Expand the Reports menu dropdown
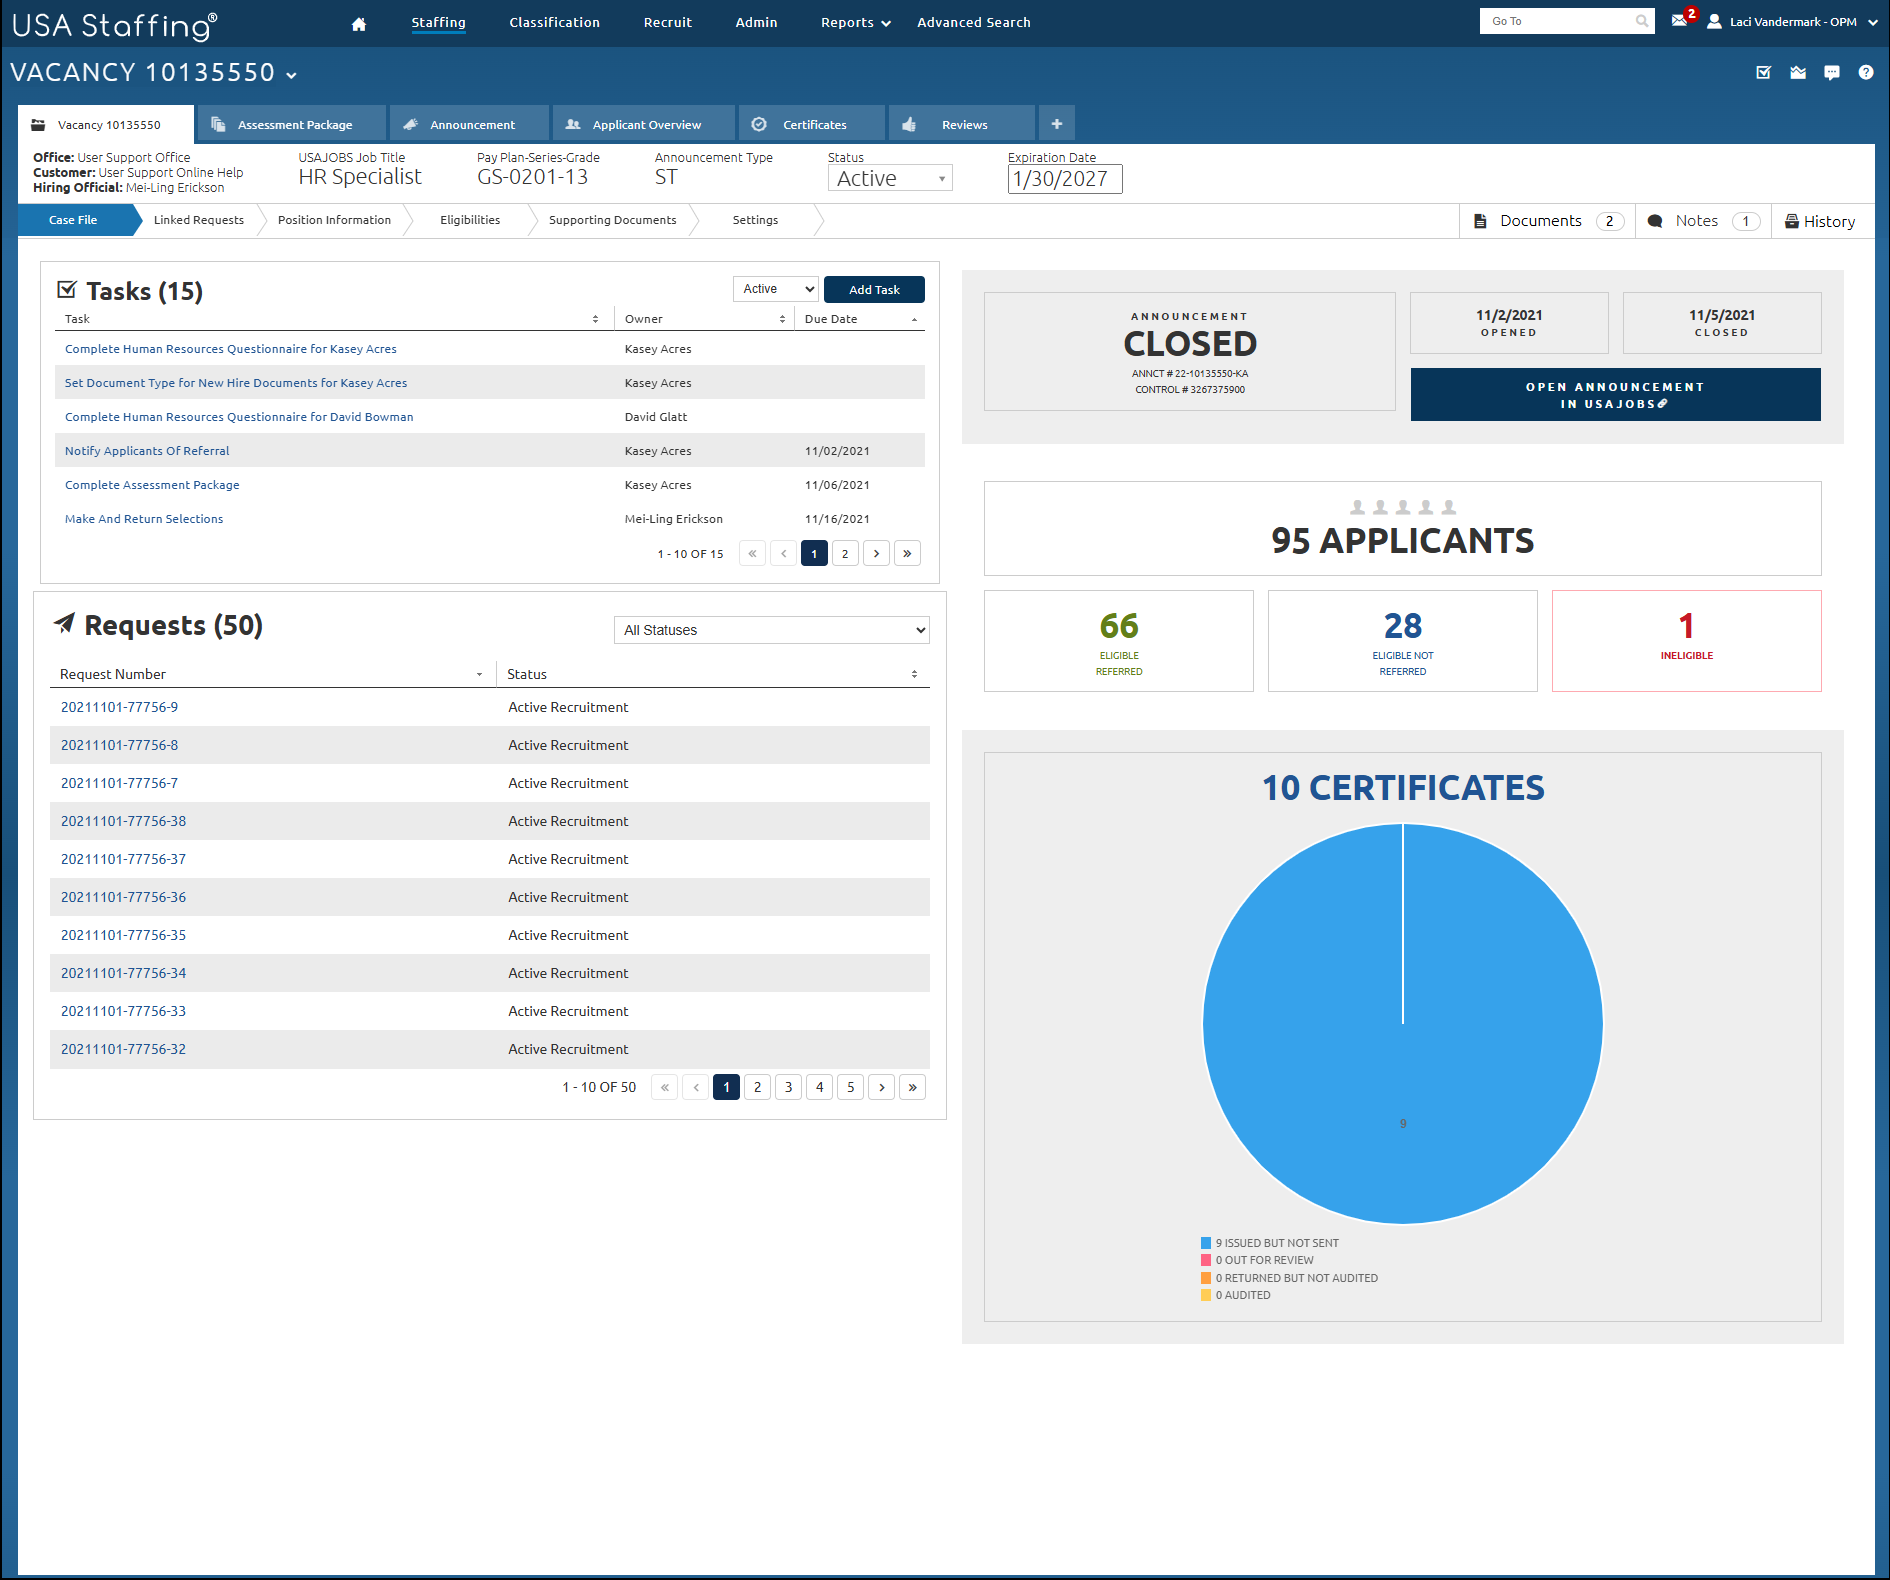The width and height of the screenshot is (1890, 1580). tap(855, 23)
